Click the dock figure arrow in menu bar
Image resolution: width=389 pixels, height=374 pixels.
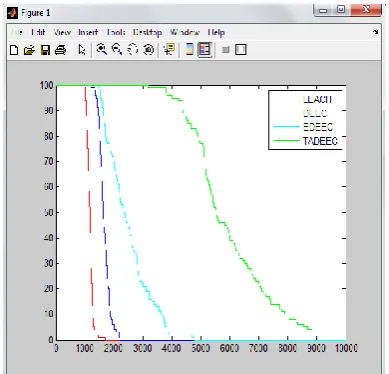(x=376, y=32)
